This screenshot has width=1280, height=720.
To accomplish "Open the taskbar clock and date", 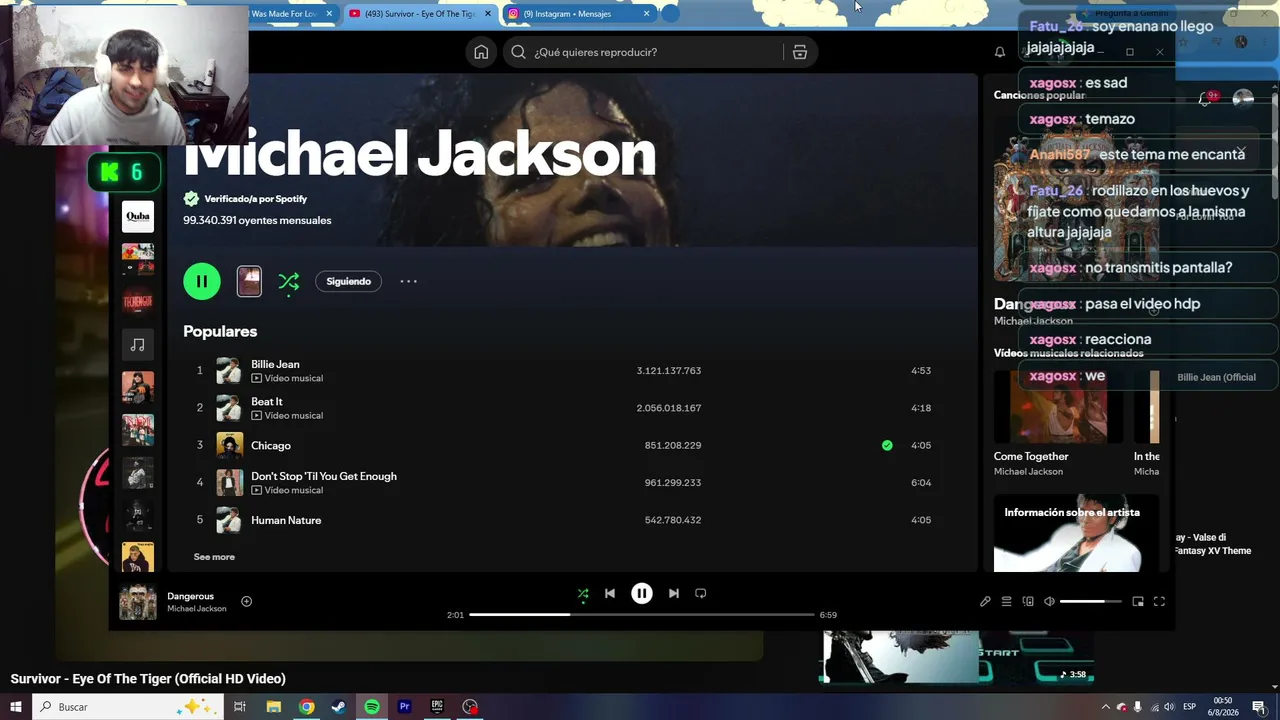I will click(1223, 707).
